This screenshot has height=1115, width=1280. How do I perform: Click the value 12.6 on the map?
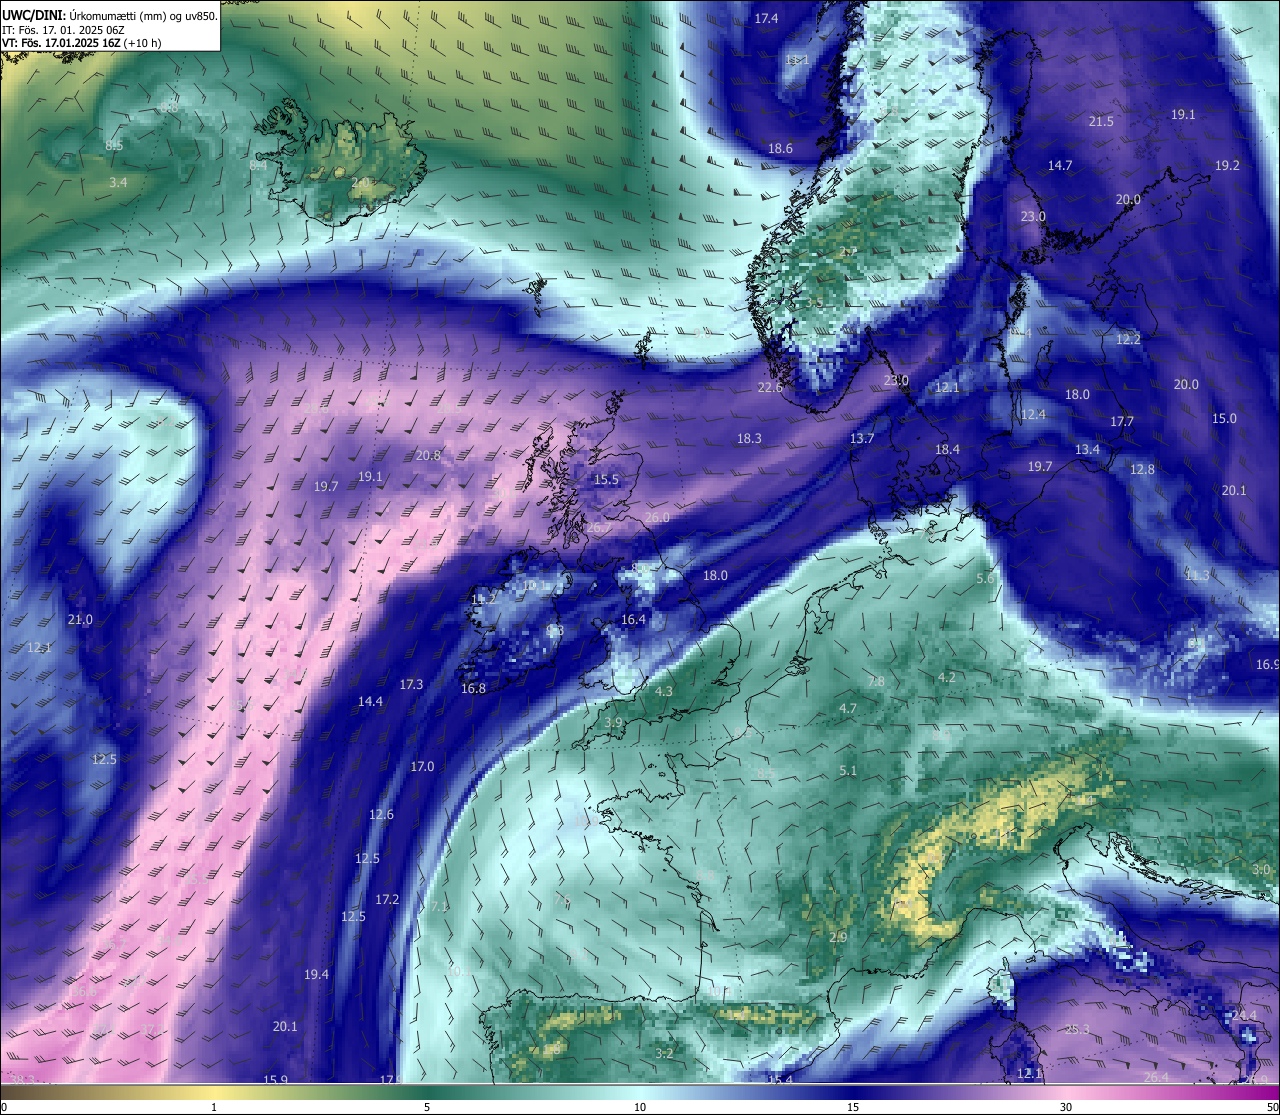coord(381,814)
